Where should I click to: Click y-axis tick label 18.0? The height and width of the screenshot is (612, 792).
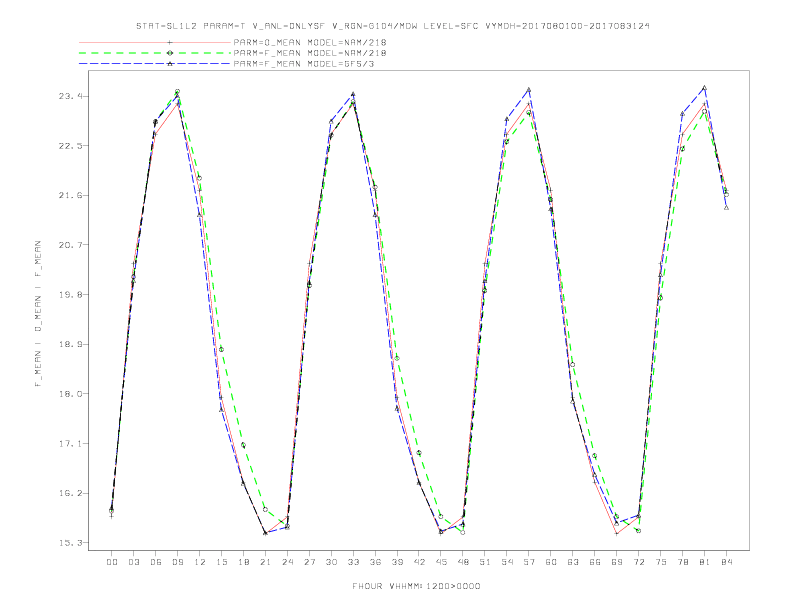coord(70,394)
